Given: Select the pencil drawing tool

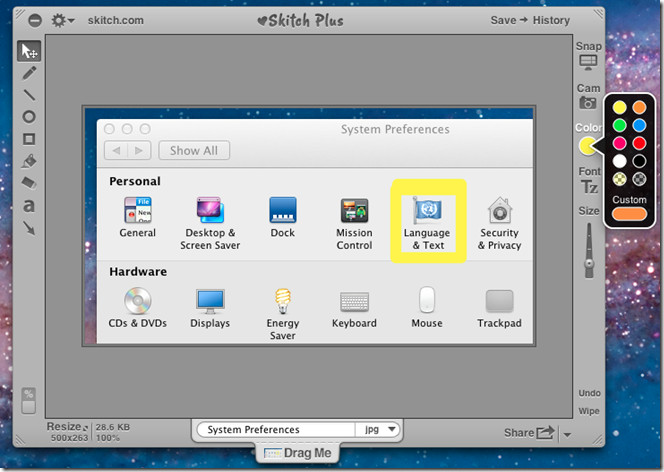Looking at the screenshot, I should point(29,73).
